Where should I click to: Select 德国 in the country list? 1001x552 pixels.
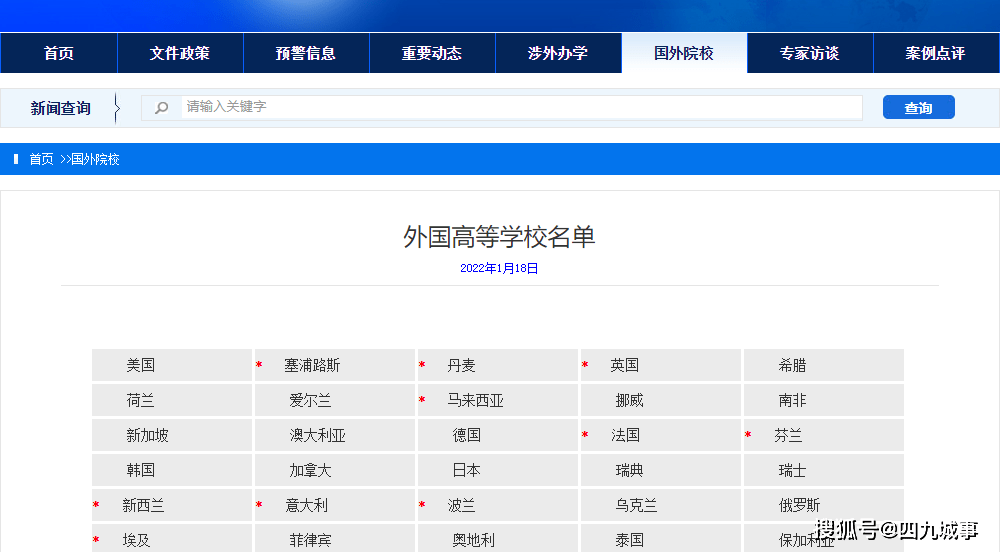[x=467, y=435]
